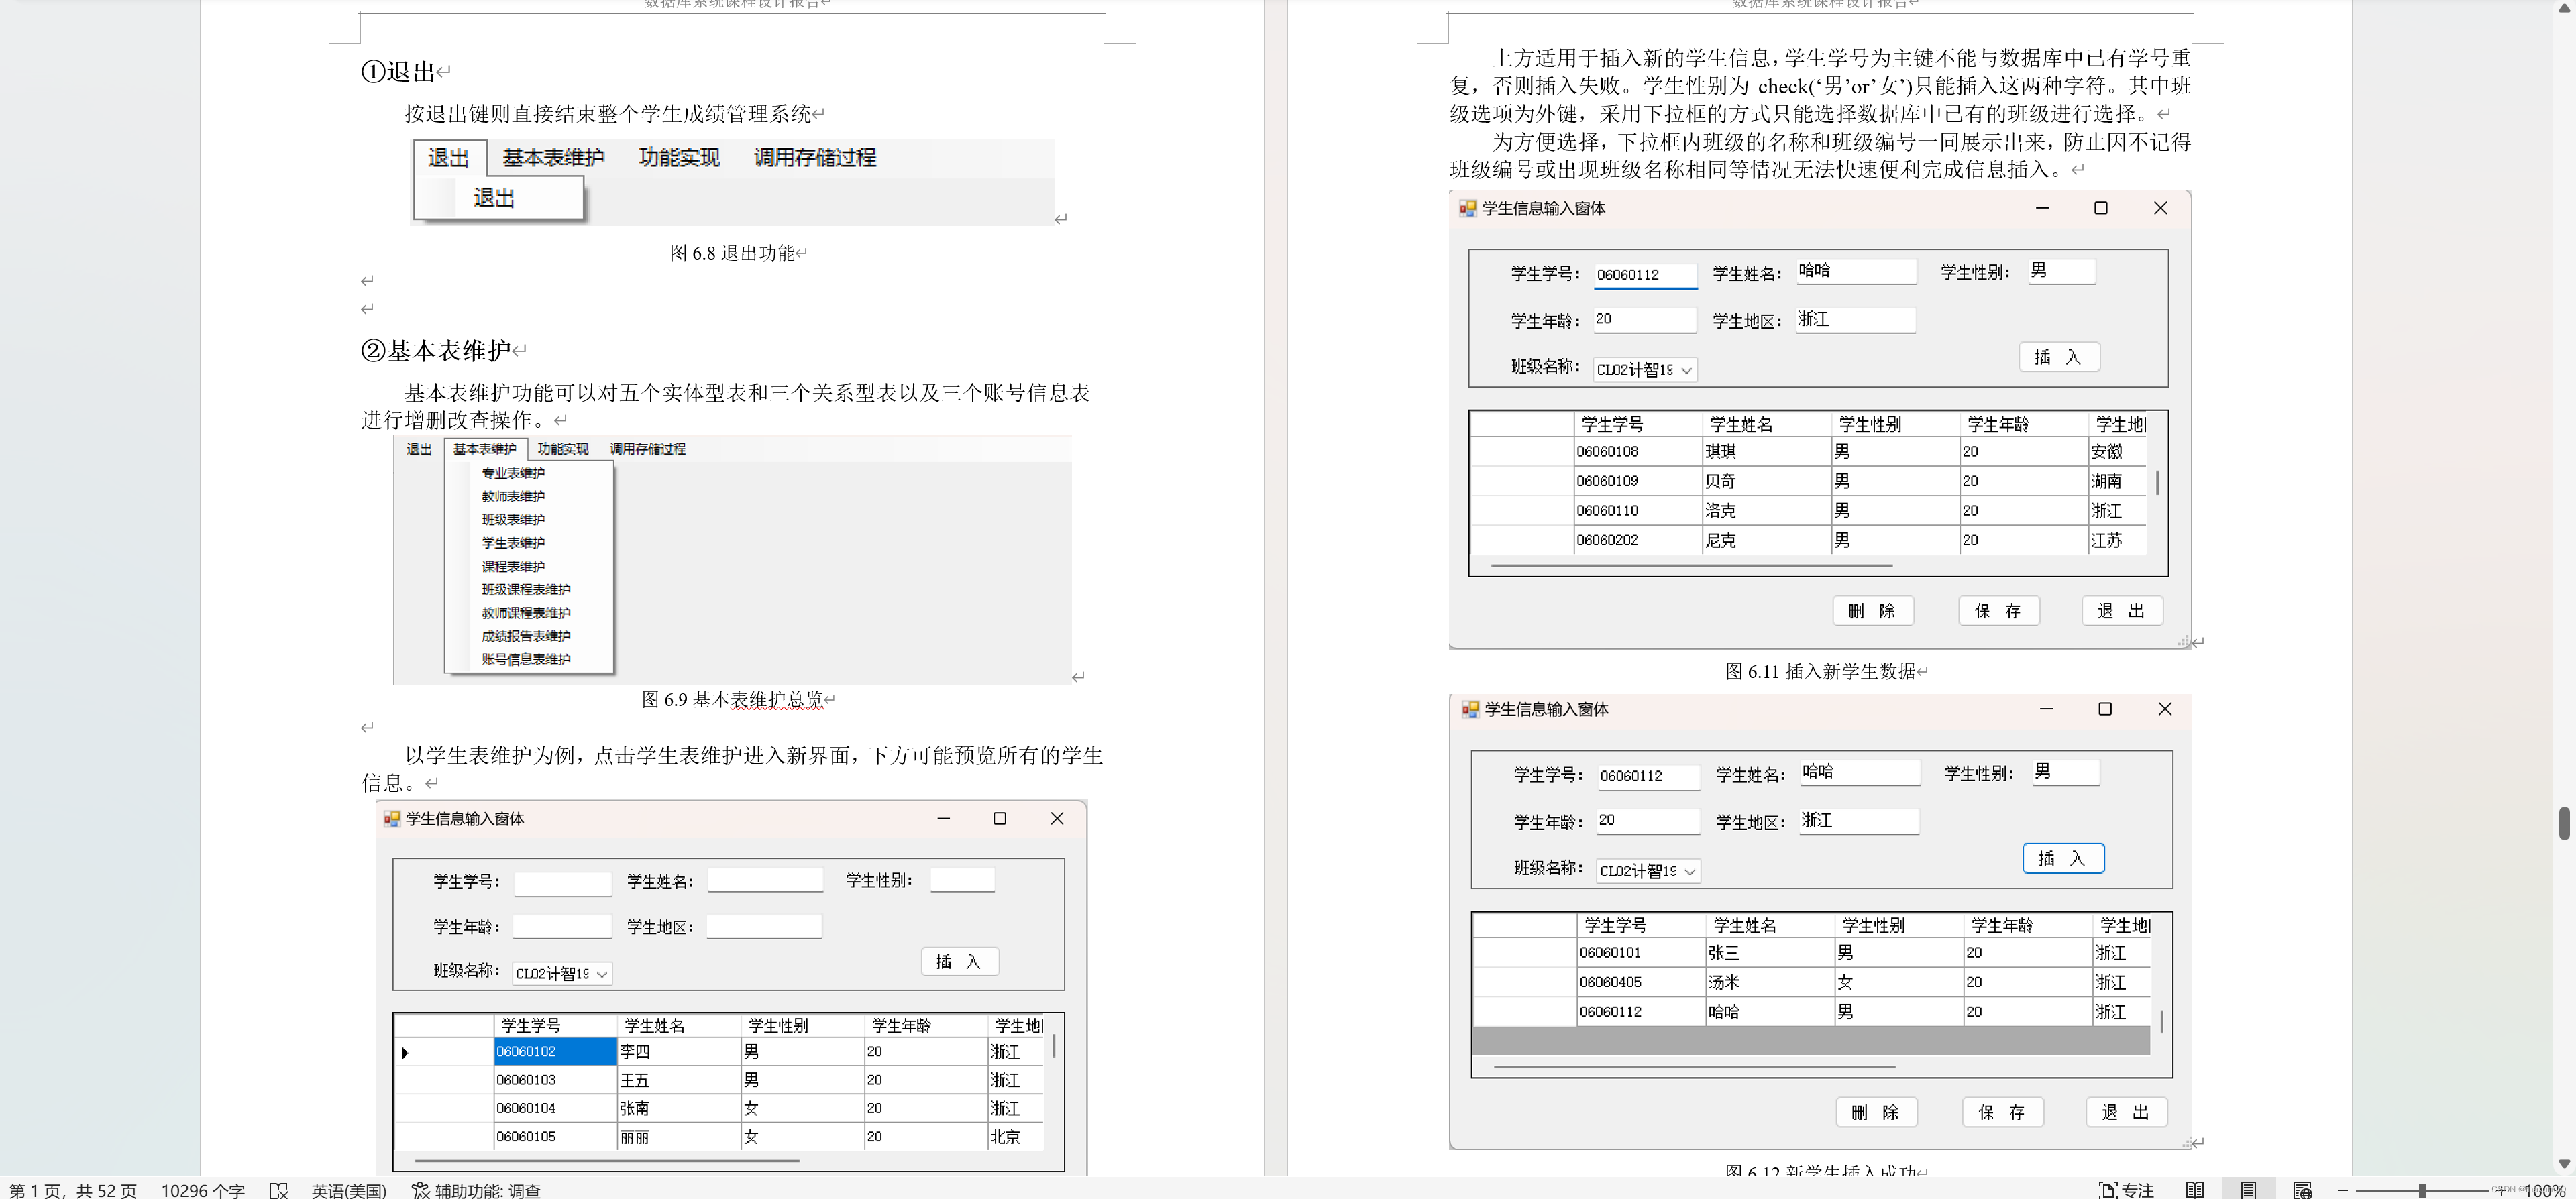Click the document vertical scrollbar thumb
Image resolution: width=2576 pixels, height=1199 pixels.
(x=2563, y=823)
